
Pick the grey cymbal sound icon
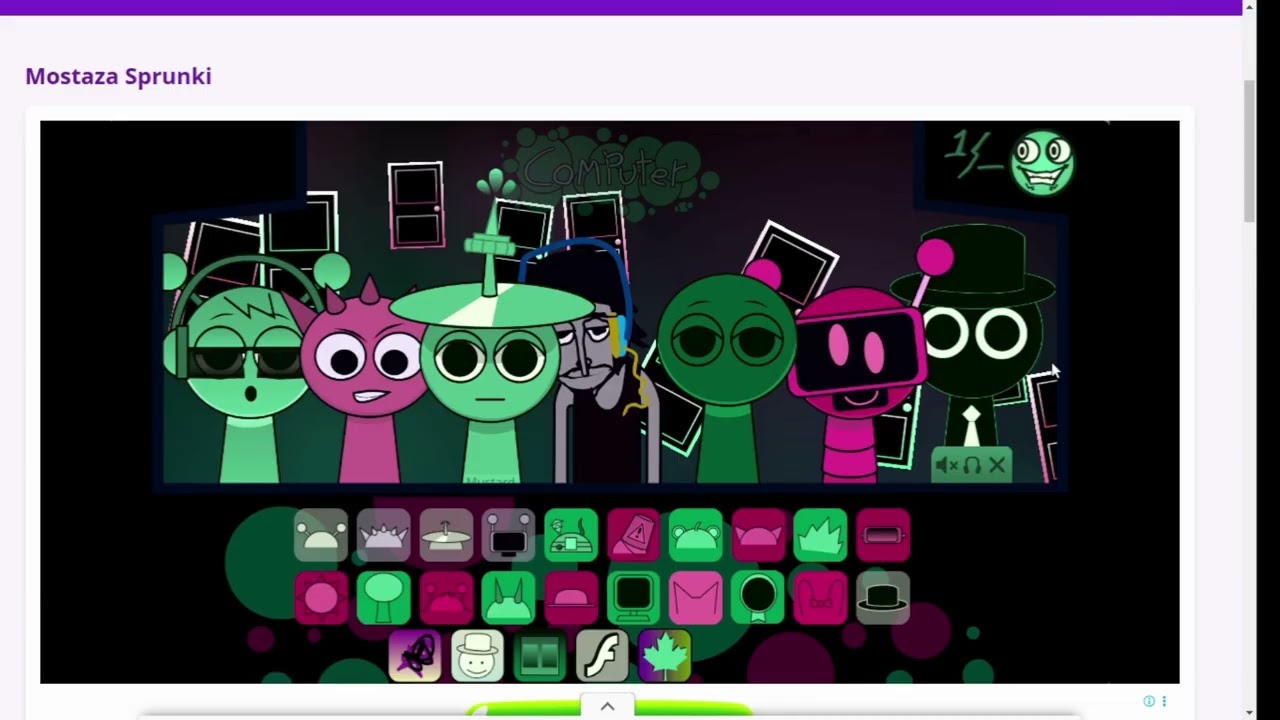(446, 535)
